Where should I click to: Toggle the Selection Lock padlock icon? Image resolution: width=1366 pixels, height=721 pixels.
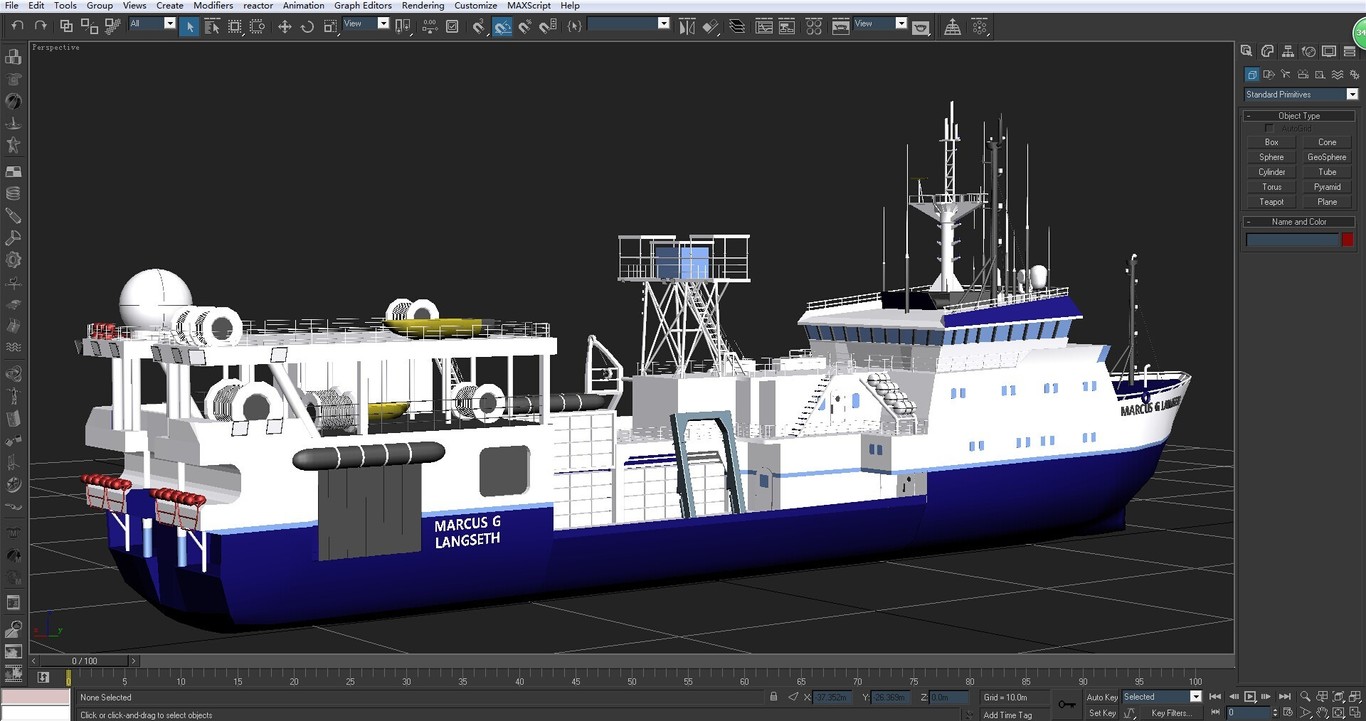point(774,697)
